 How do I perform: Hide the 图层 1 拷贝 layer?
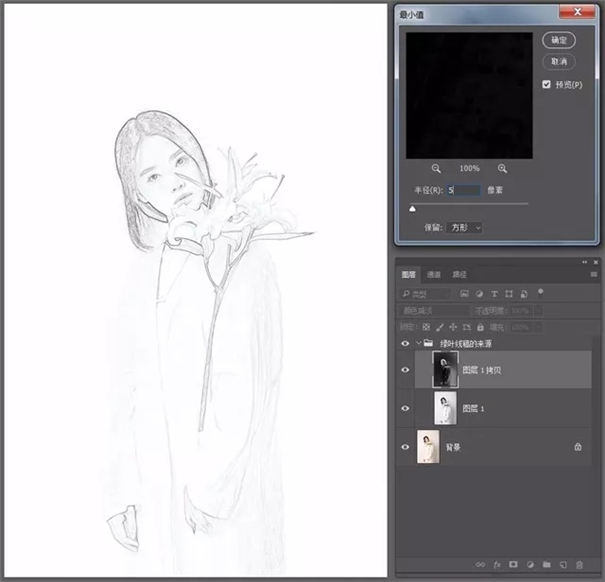point(405,370)
